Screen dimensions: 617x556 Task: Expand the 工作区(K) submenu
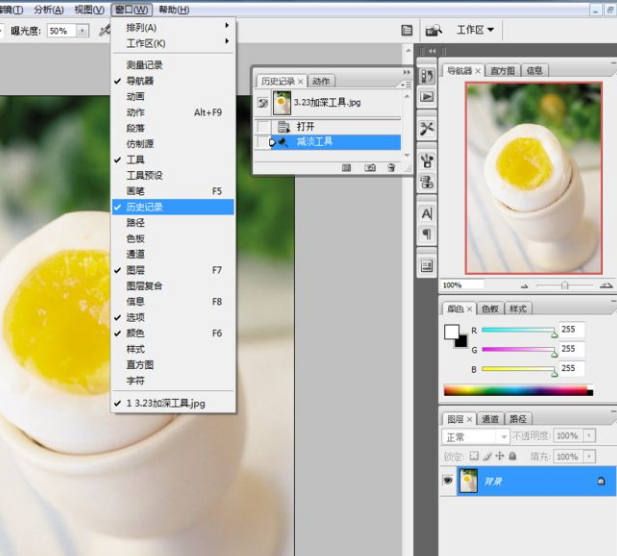pos(173,43)
